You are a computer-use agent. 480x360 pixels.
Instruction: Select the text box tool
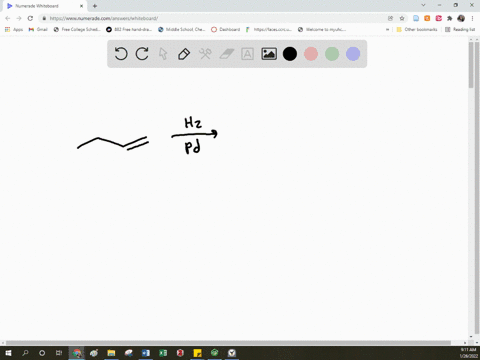[x=247, y=54]
